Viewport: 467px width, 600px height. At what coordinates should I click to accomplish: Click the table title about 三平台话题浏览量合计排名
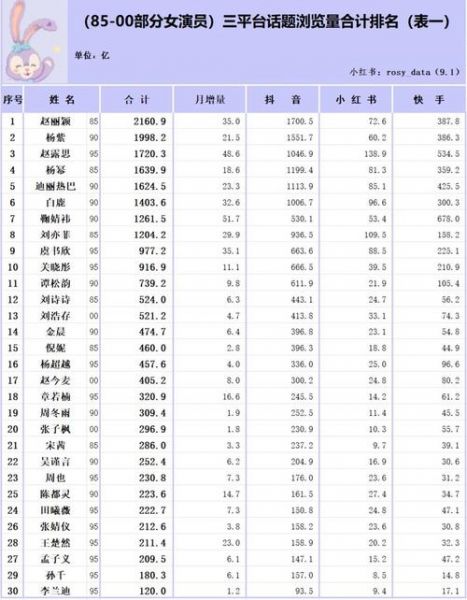[x=266, y=21]
